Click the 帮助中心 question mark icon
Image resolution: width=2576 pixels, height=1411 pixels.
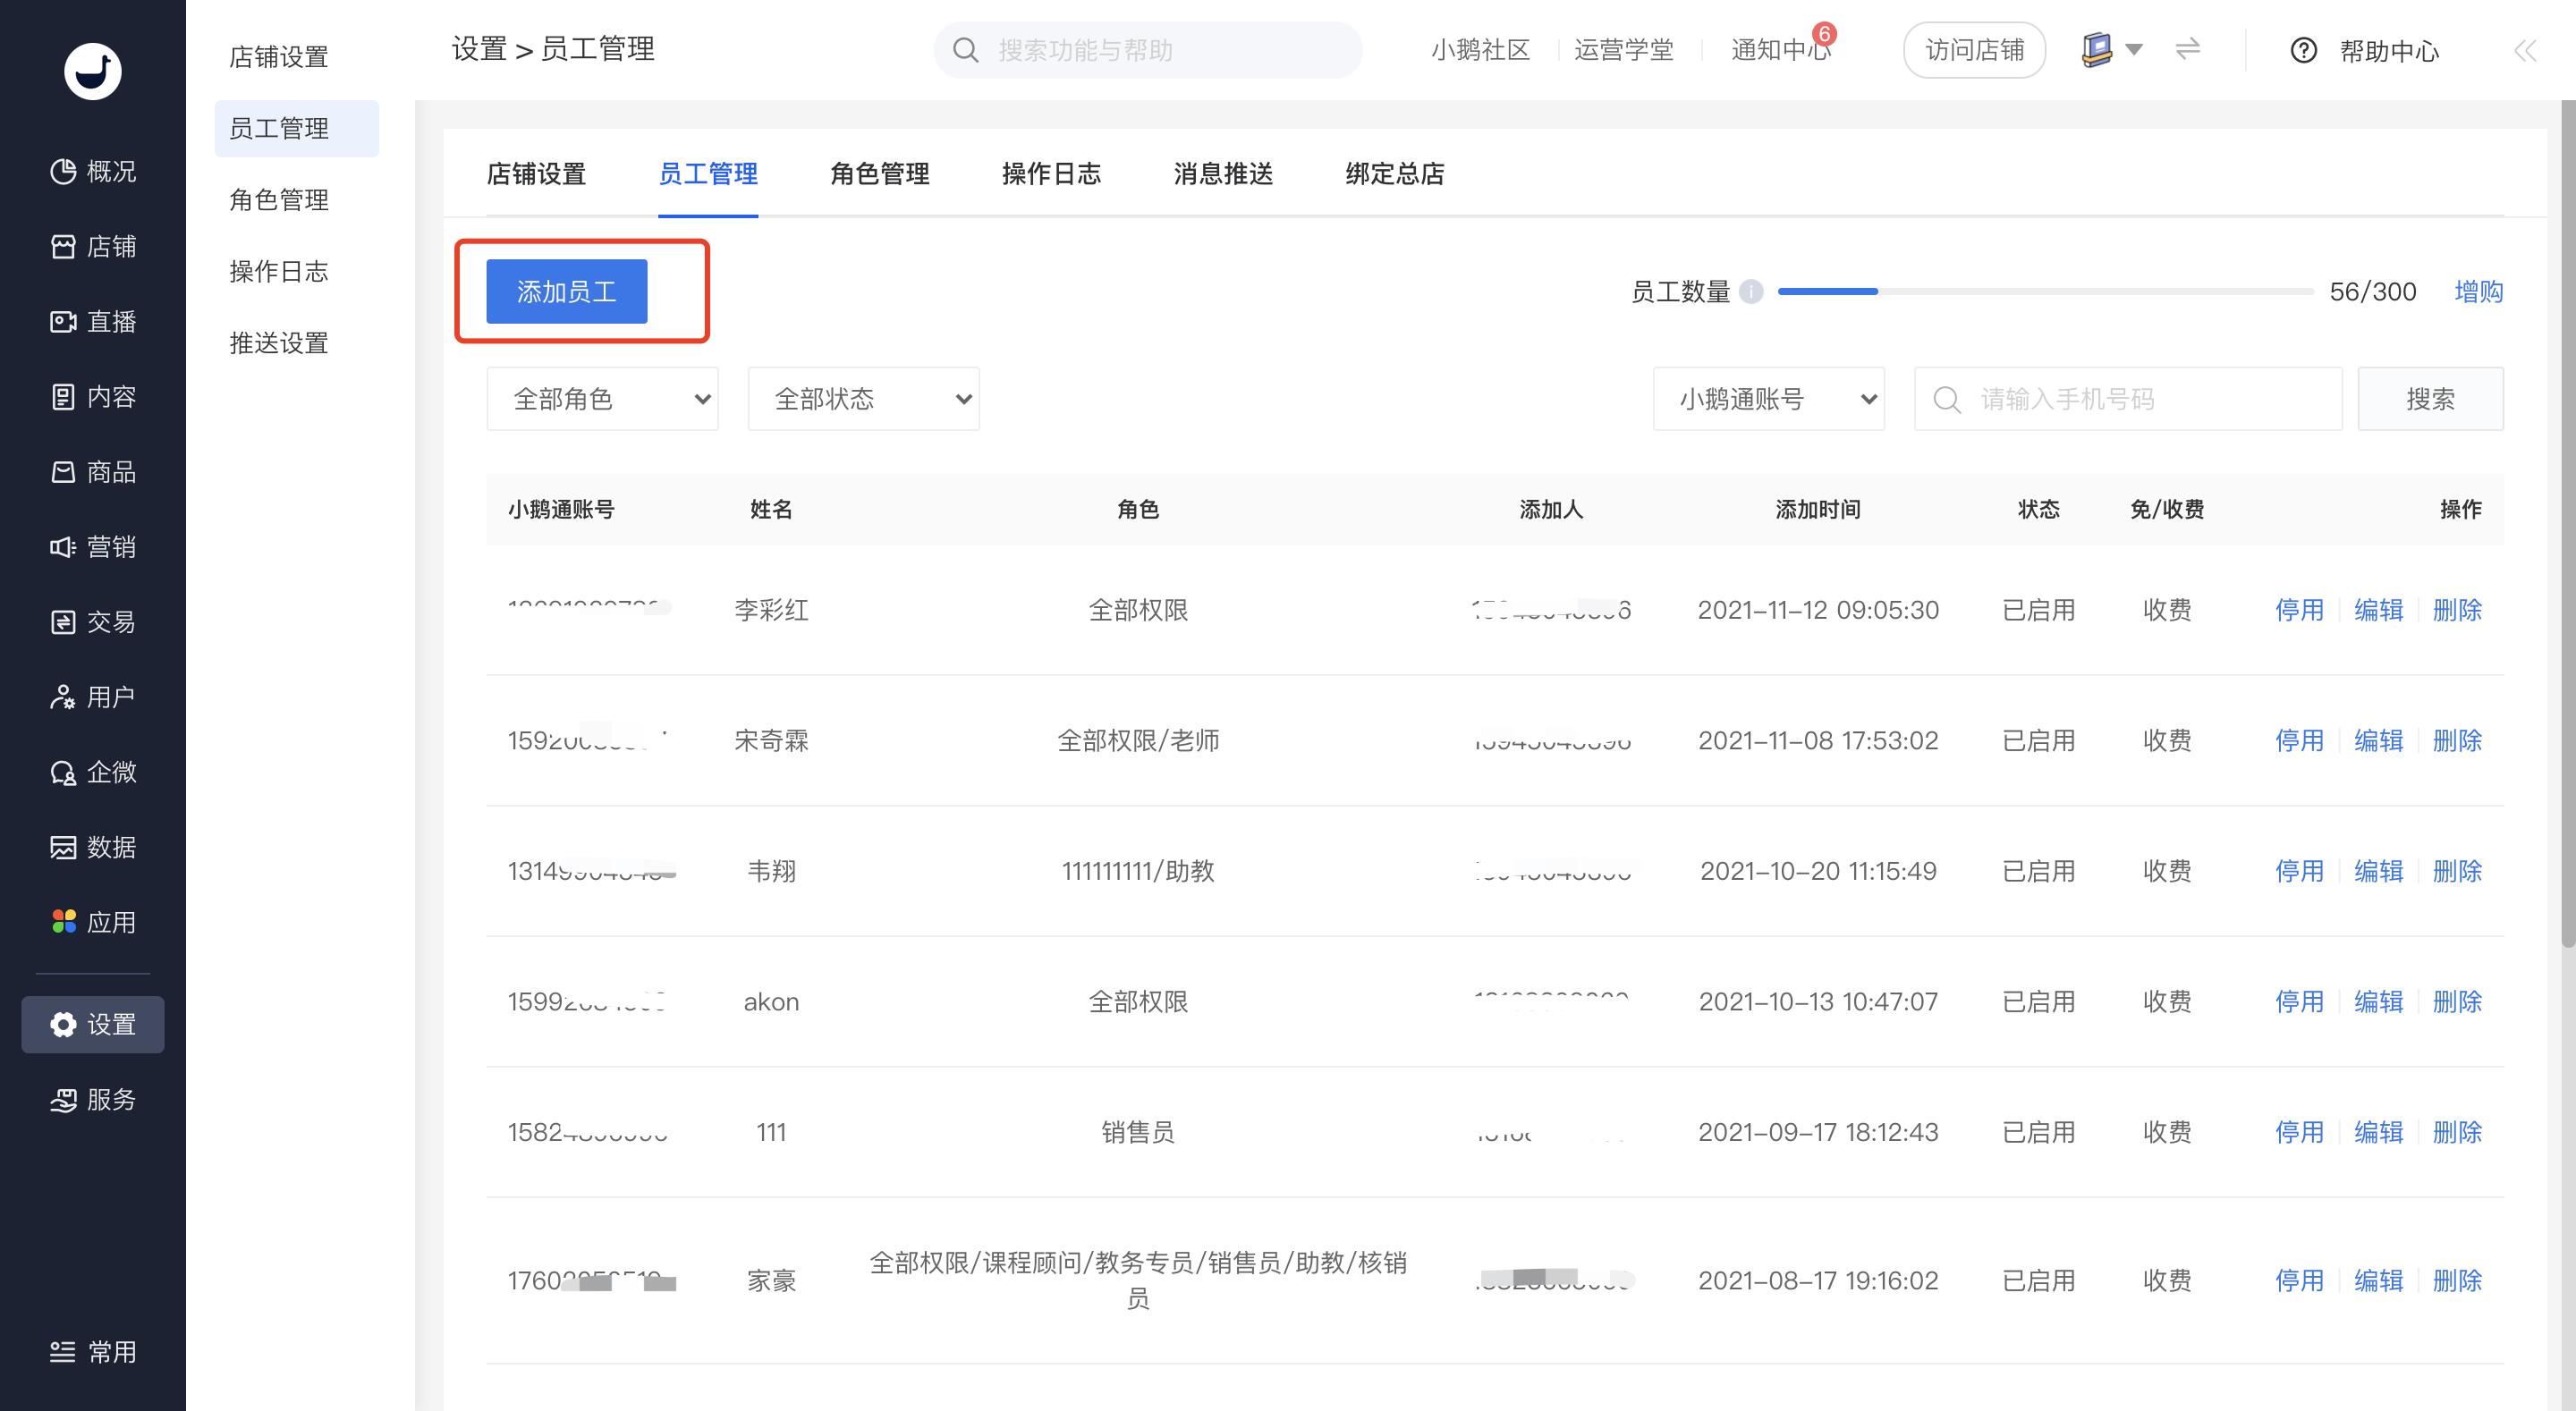pyautogui.click(x=2303, y=50)
